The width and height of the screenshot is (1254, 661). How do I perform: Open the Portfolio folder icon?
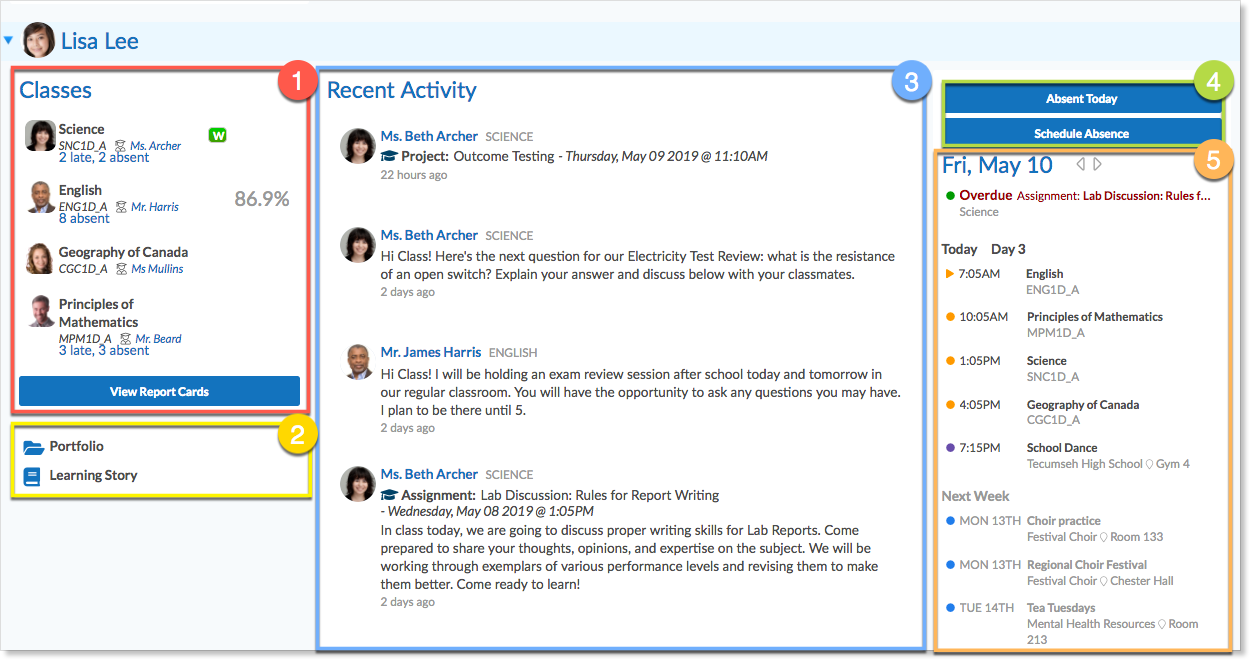[x=34, y=447]
